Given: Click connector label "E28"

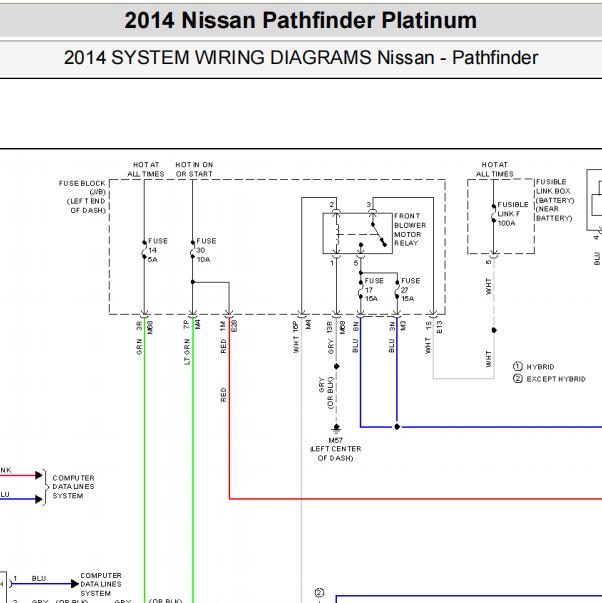Looking at the screenshot, I should (x=234, y=326).
